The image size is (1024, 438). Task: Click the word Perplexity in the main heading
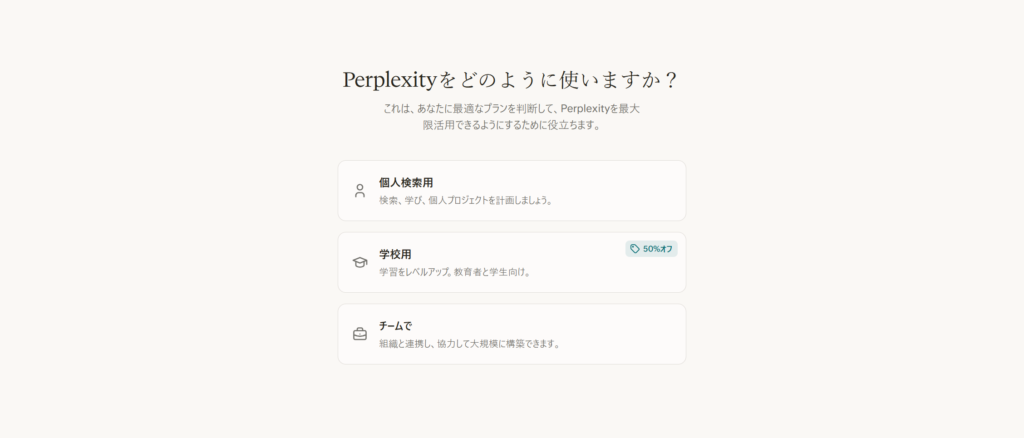(x=385, y=80)
